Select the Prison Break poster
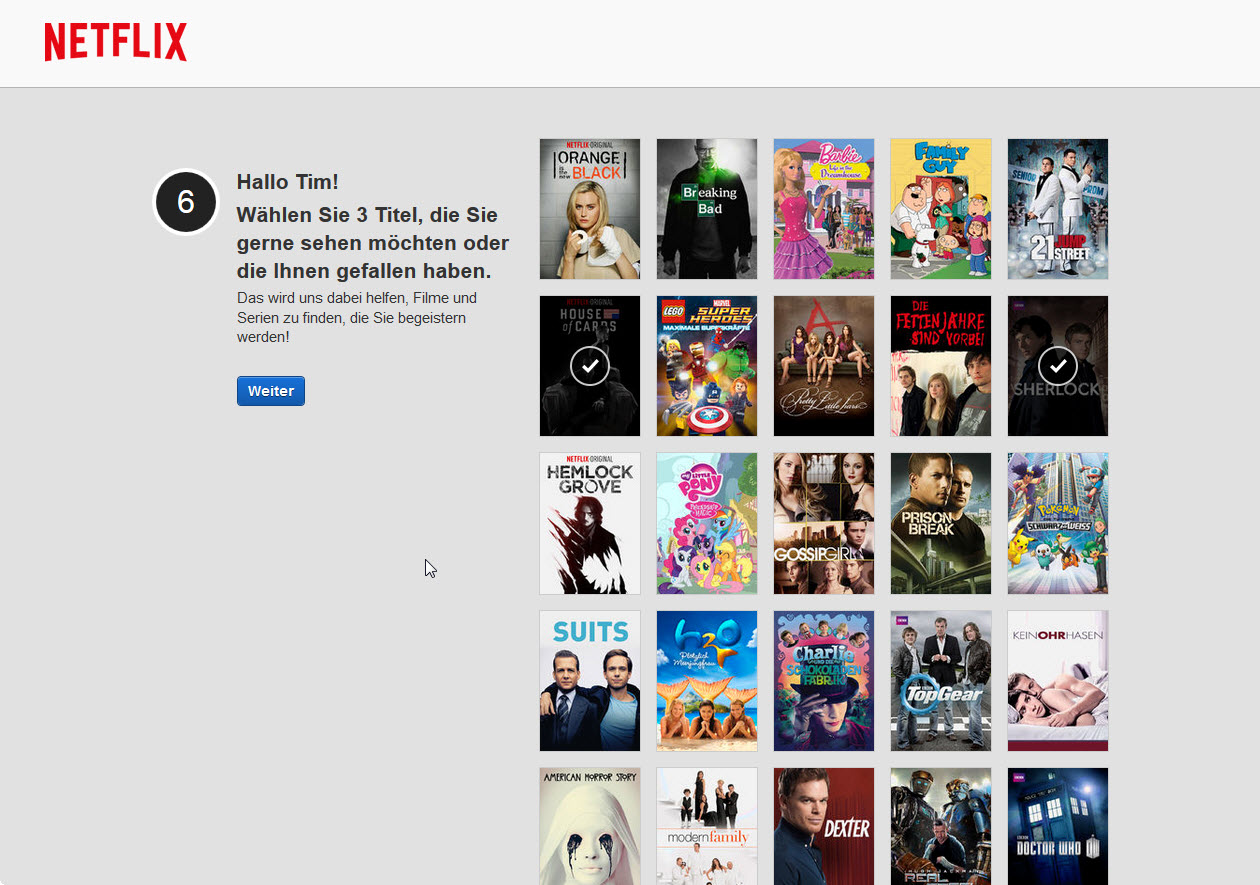The height and width of the screenshot is (885, 1260). 940,522
